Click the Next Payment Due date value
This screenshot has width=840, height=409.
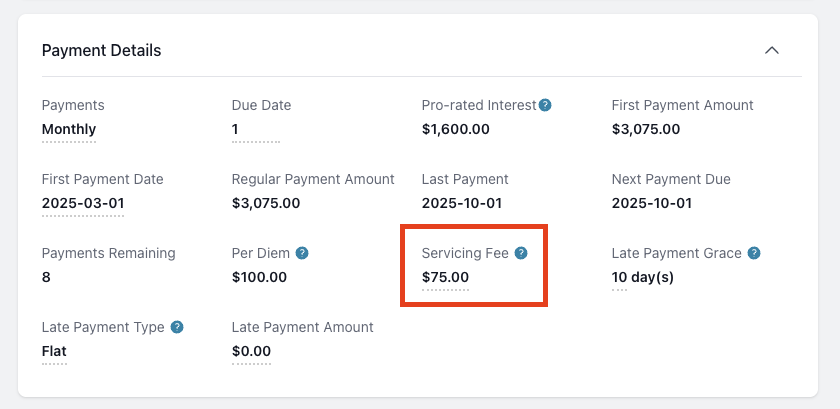(651, 203)
